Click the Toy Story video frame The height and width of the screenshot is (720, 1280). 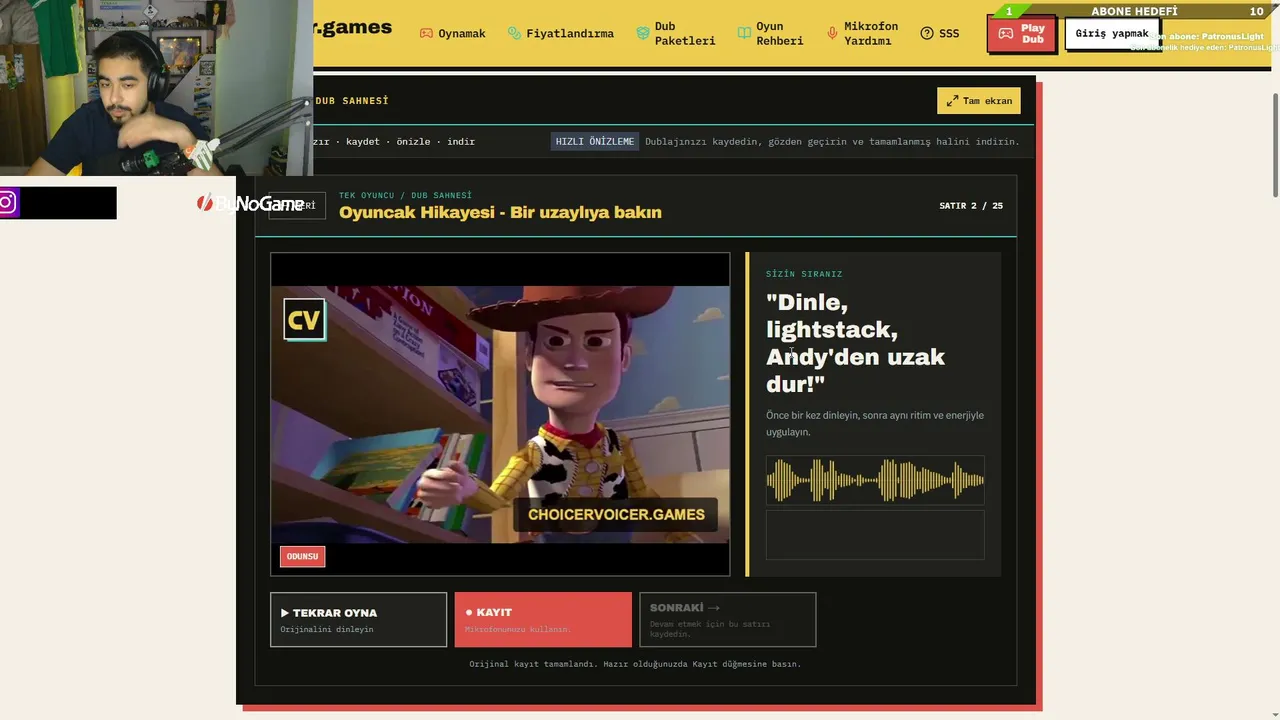[500, 414]
